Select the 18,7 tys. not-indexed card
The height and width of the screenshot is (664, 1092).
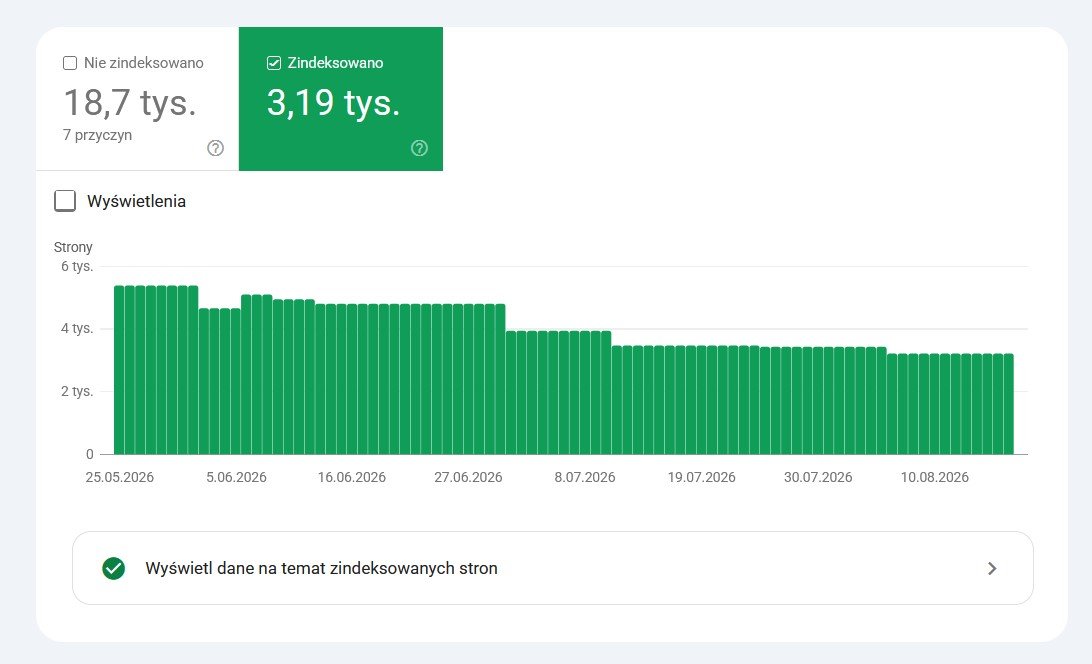pos(137,99)
